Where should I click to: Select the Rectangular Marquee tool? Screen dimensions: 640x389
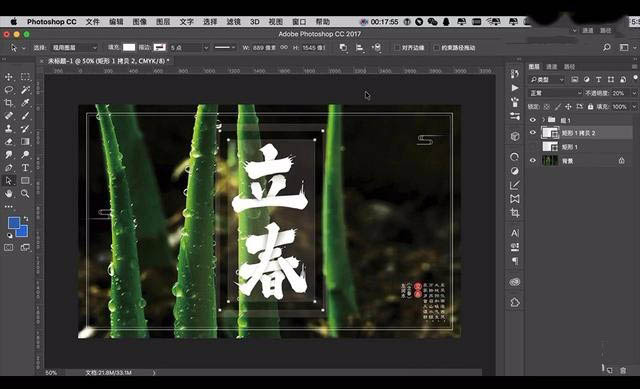(25, 77)
